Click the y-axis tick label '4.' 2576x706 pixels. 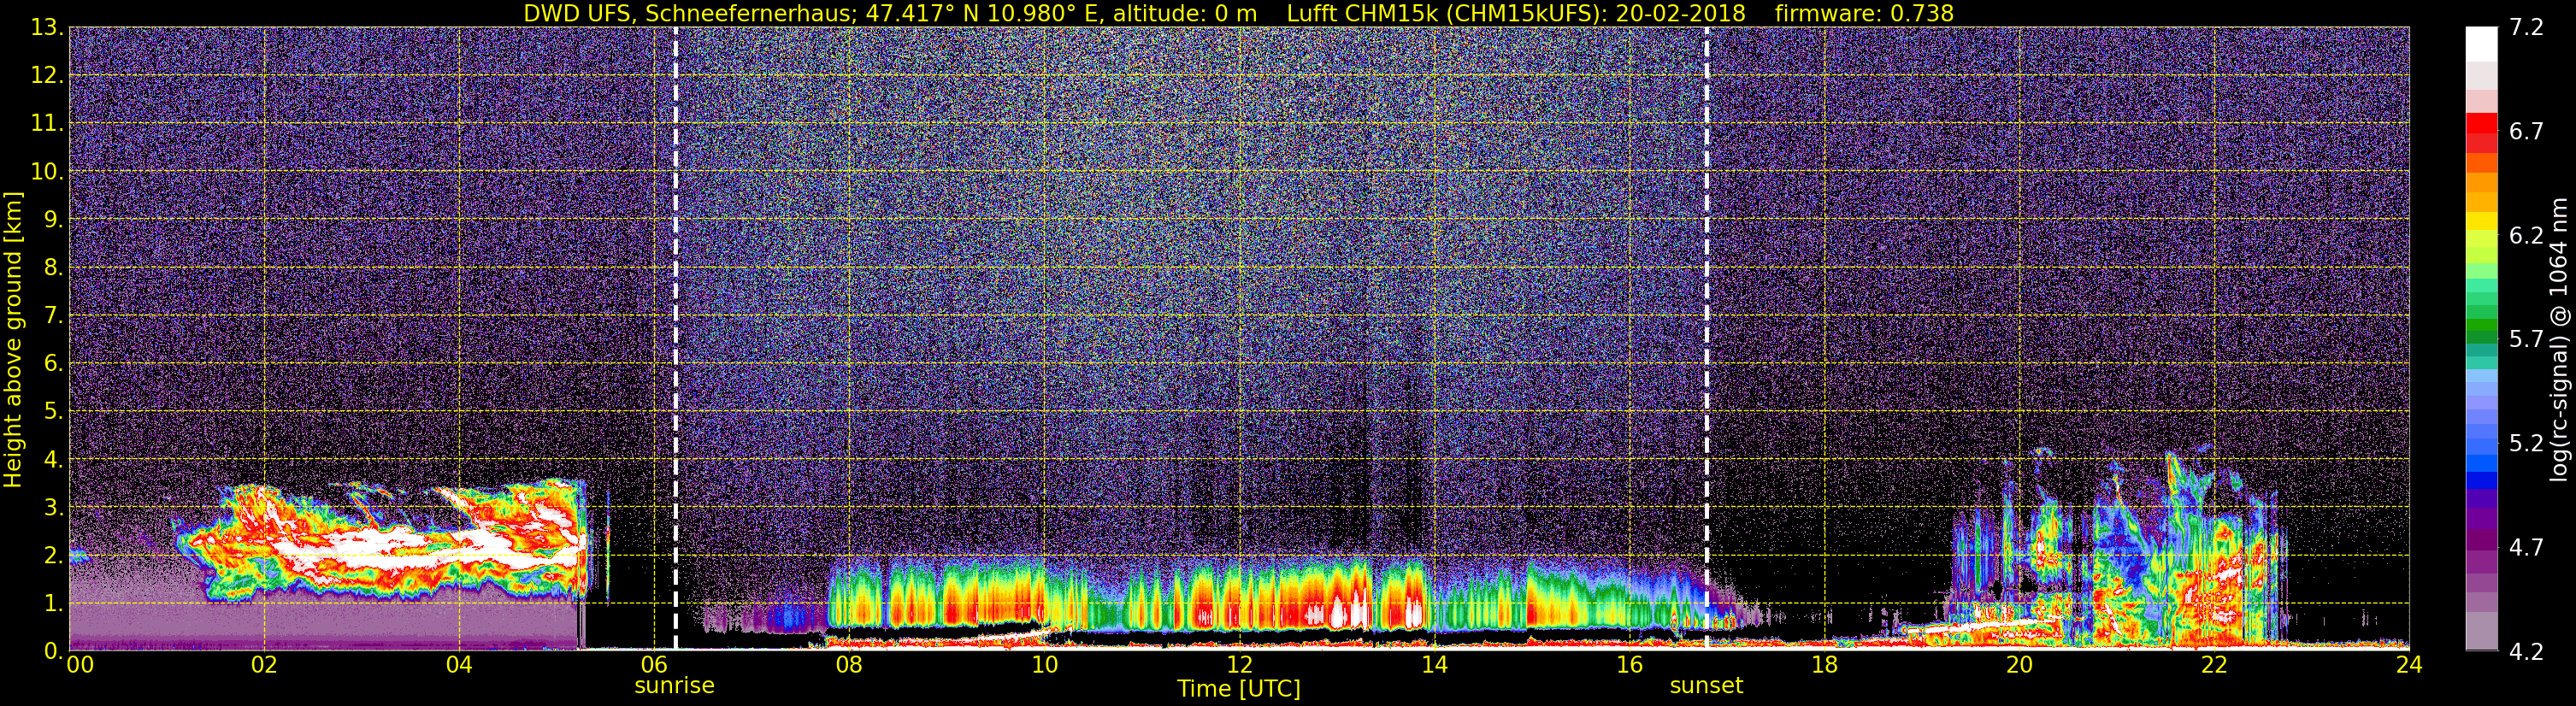tap(54, 460)
